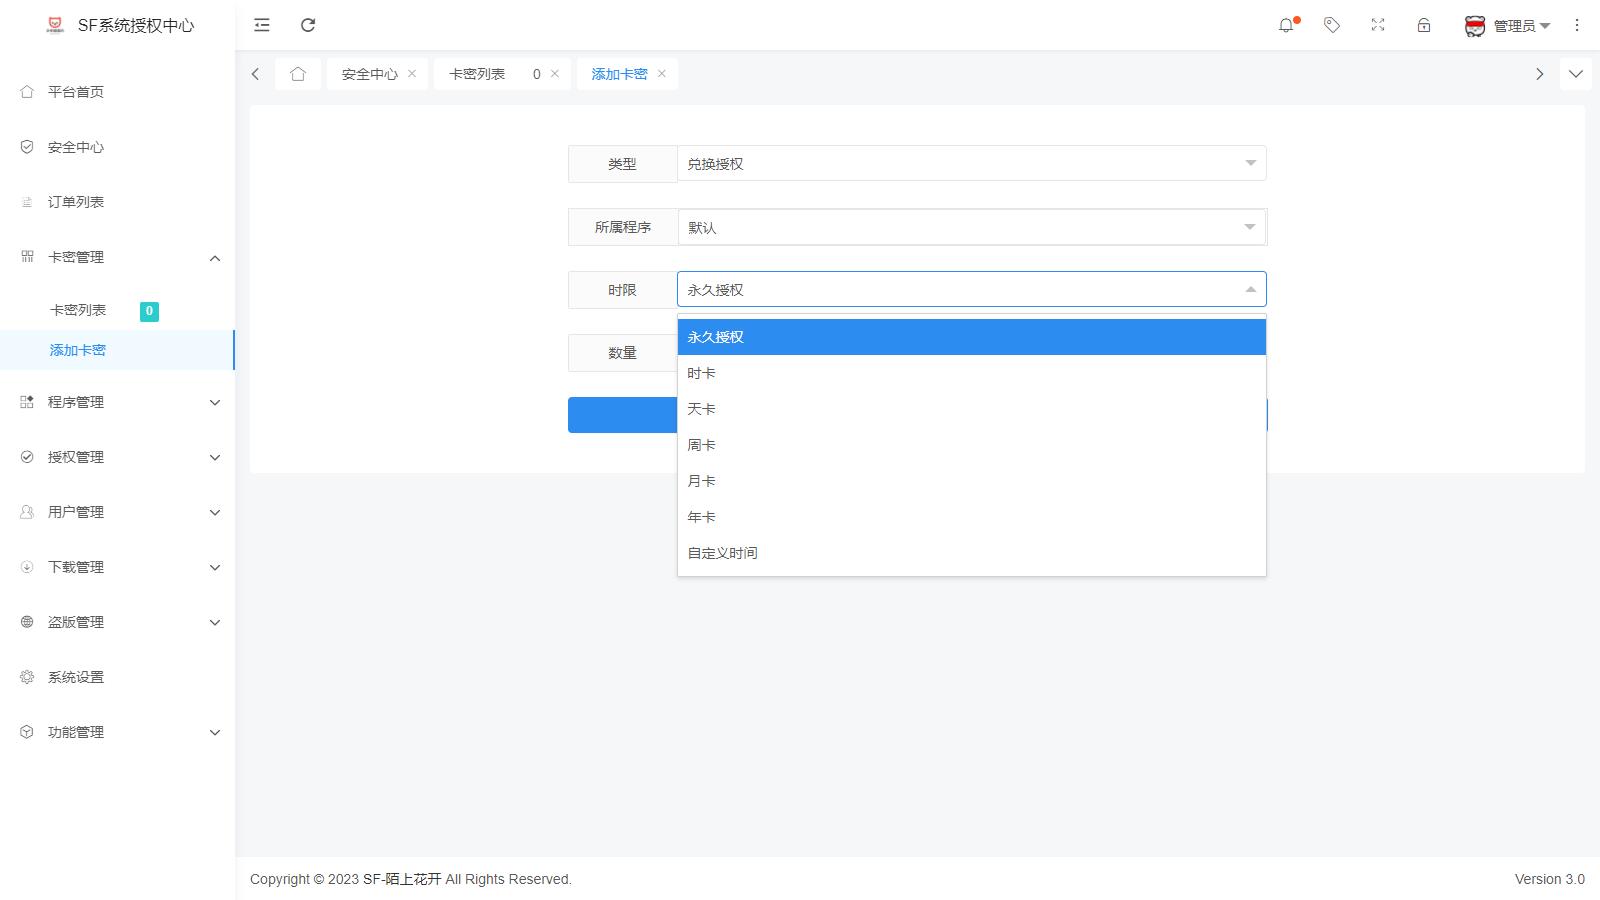Click the lock screen icon

pos(1423,25)
